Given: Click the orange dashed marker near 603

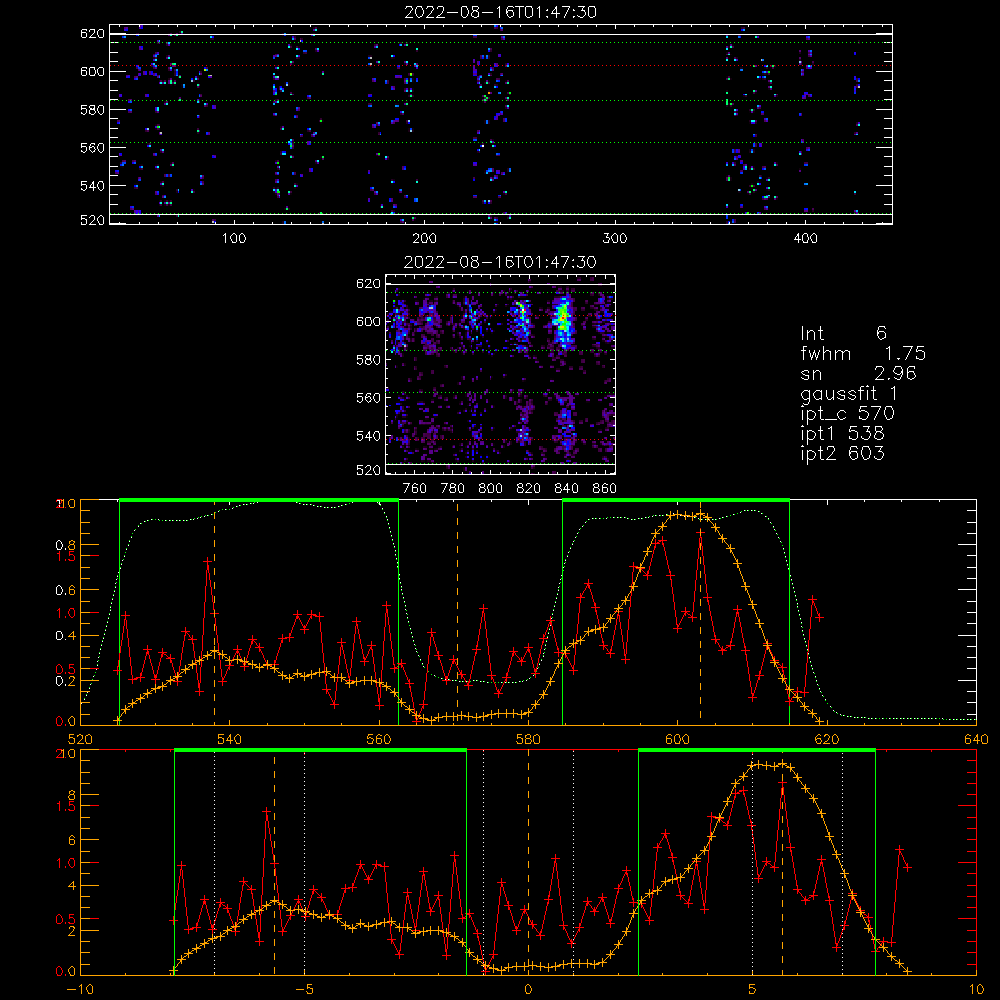Looking at the screenshot, I should (x=700, y=612).
